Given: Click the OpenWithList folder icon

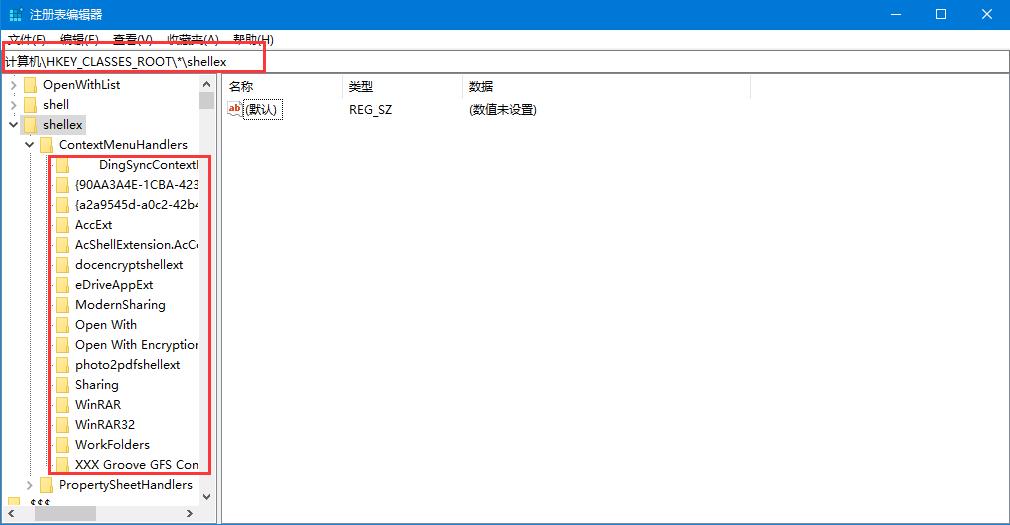Looking at the screenshot, I should pos(30,85).
